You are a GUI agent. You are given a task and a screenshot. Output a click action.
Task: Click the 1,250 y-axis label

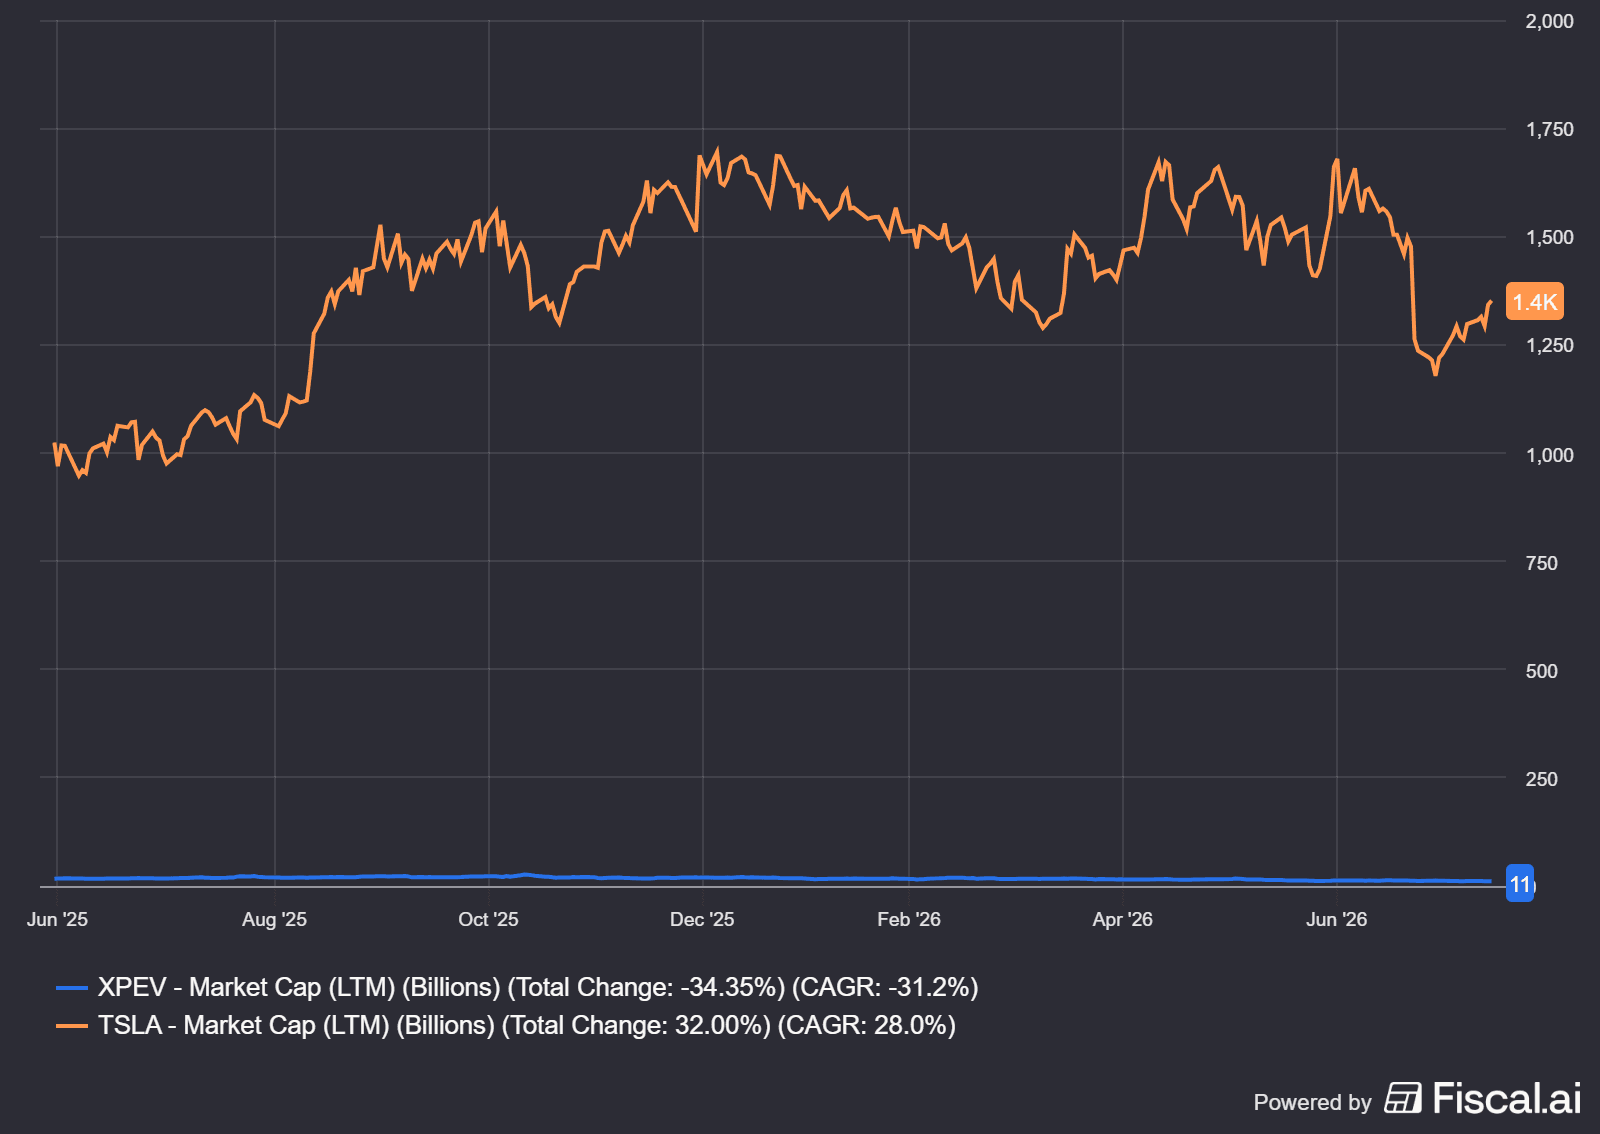[x=1549, y=345]
